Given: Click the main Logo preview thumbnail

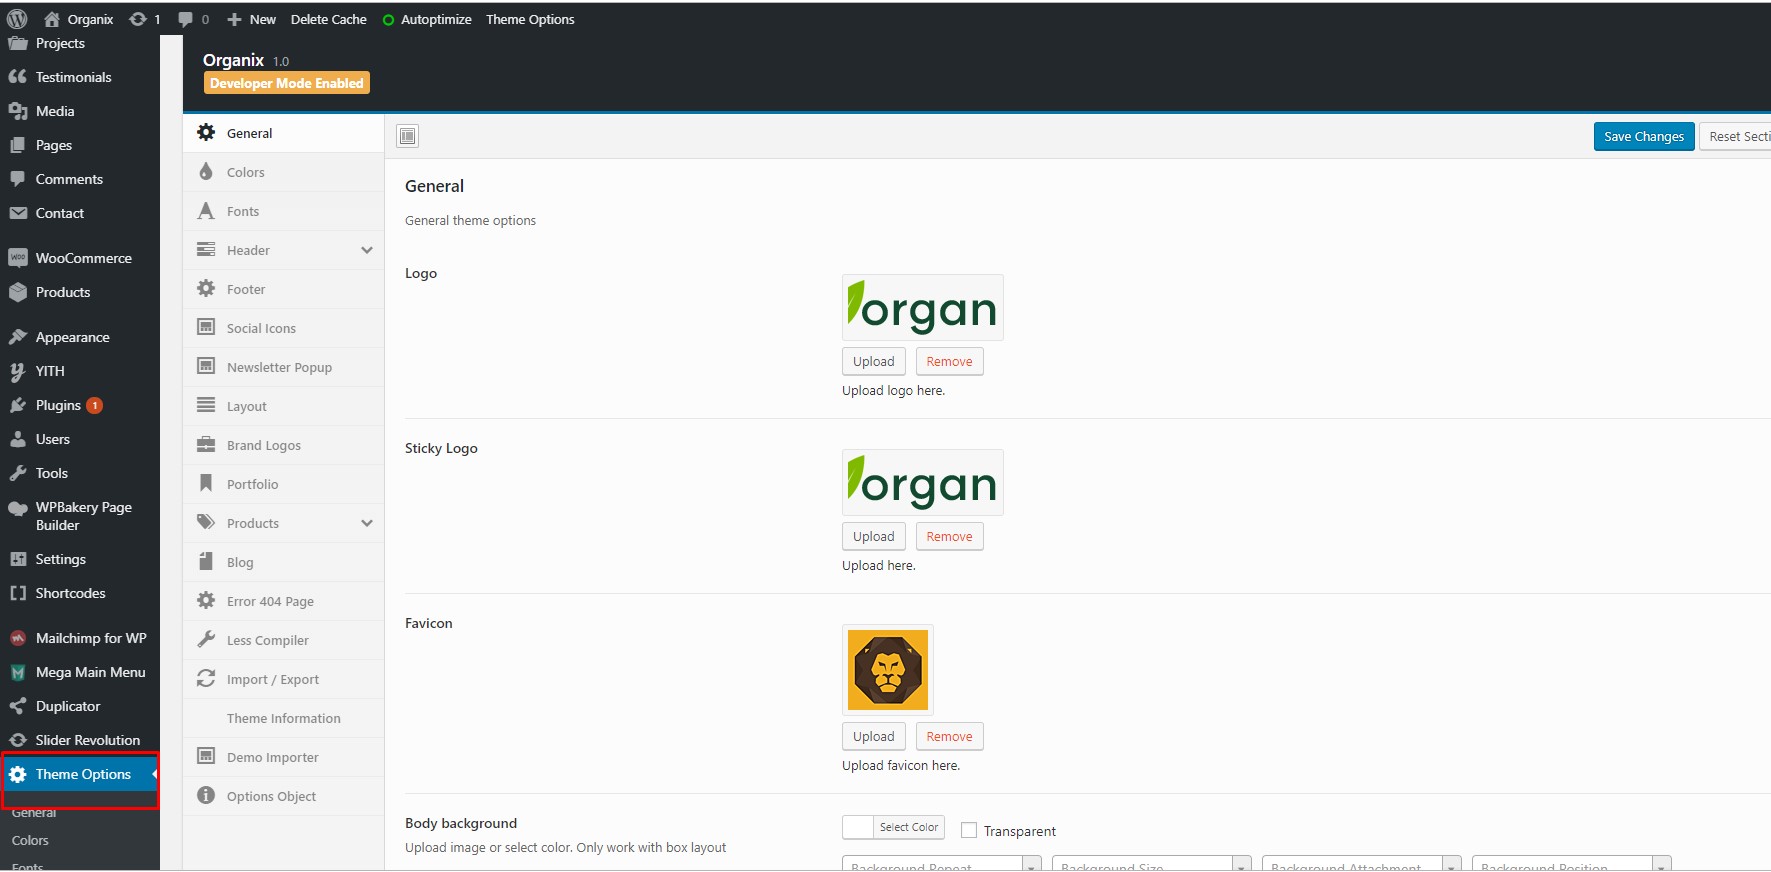Looking at the screenshot, I should pos(923,308).
